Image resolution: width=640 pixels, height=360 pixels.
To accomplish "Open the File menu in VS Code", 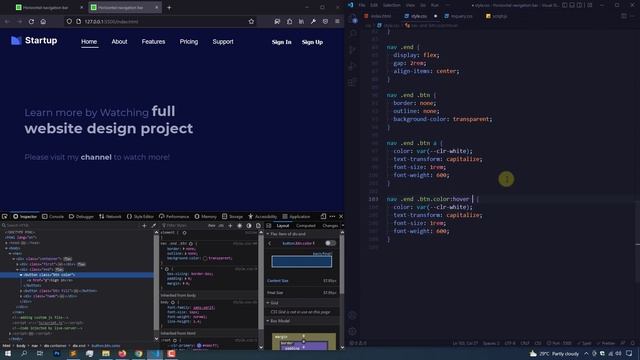I will point(362,5).
